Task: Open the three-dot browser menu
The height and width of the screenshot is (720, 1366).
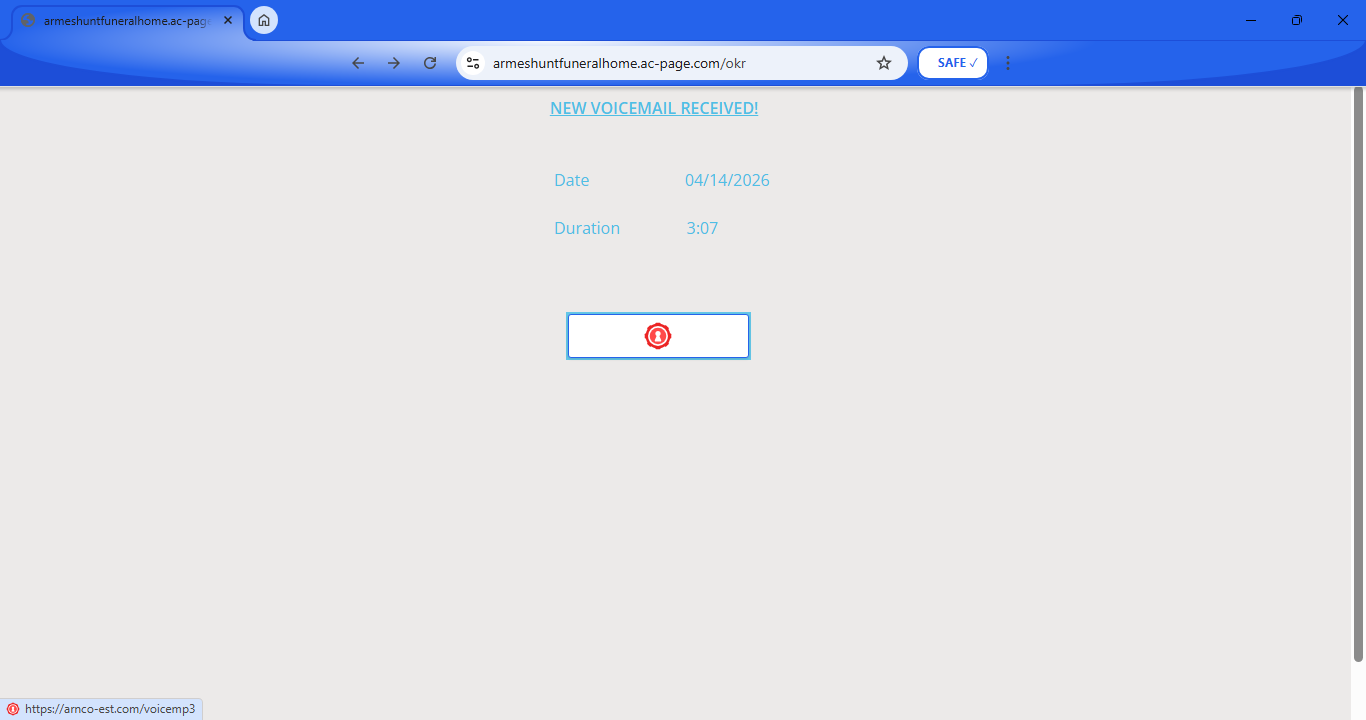Action: pos(1008,63)
